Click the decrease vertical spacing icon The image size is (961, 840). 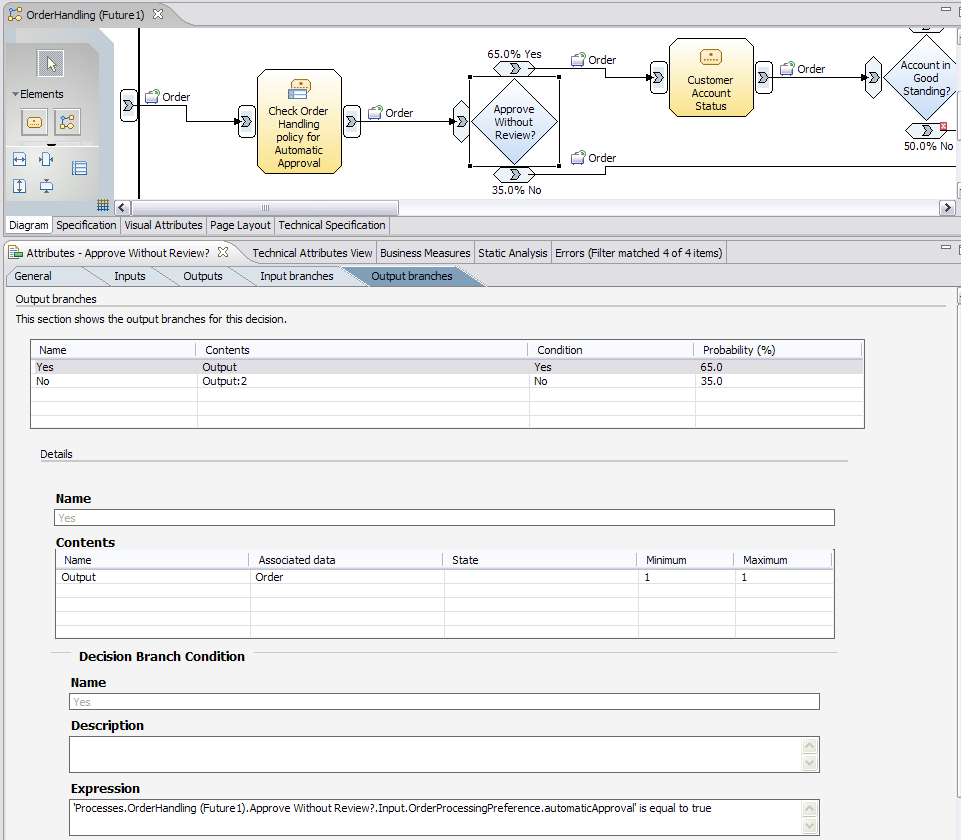[46, 186]
